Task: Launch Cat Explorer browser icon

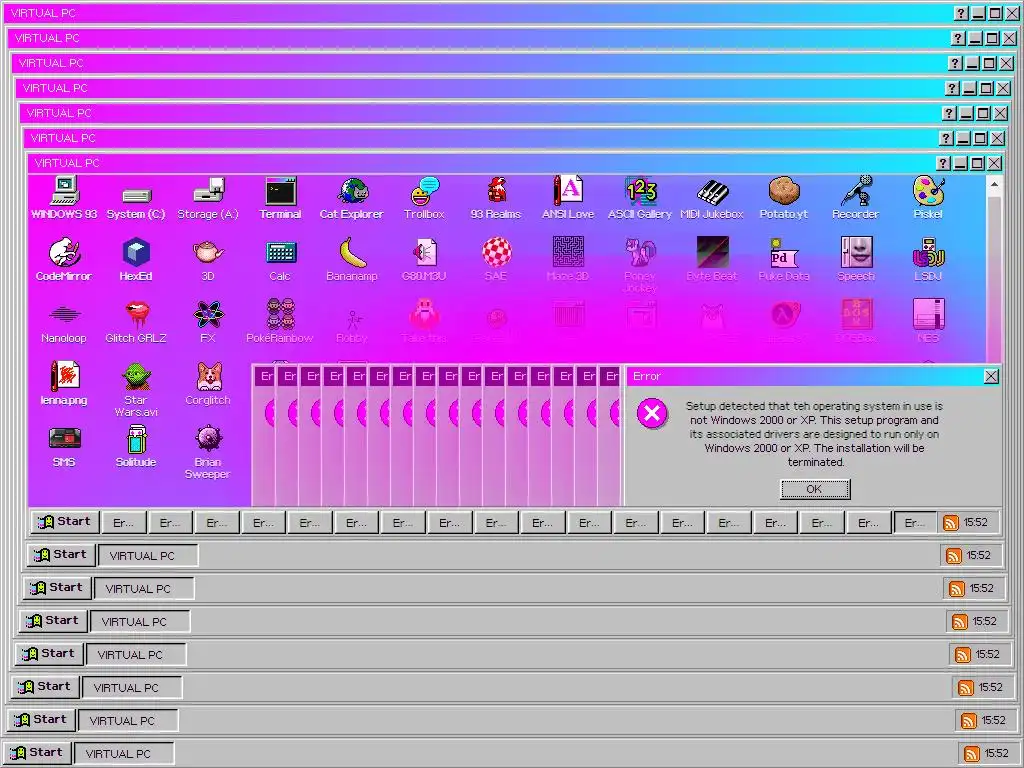Action: point(352,197)
